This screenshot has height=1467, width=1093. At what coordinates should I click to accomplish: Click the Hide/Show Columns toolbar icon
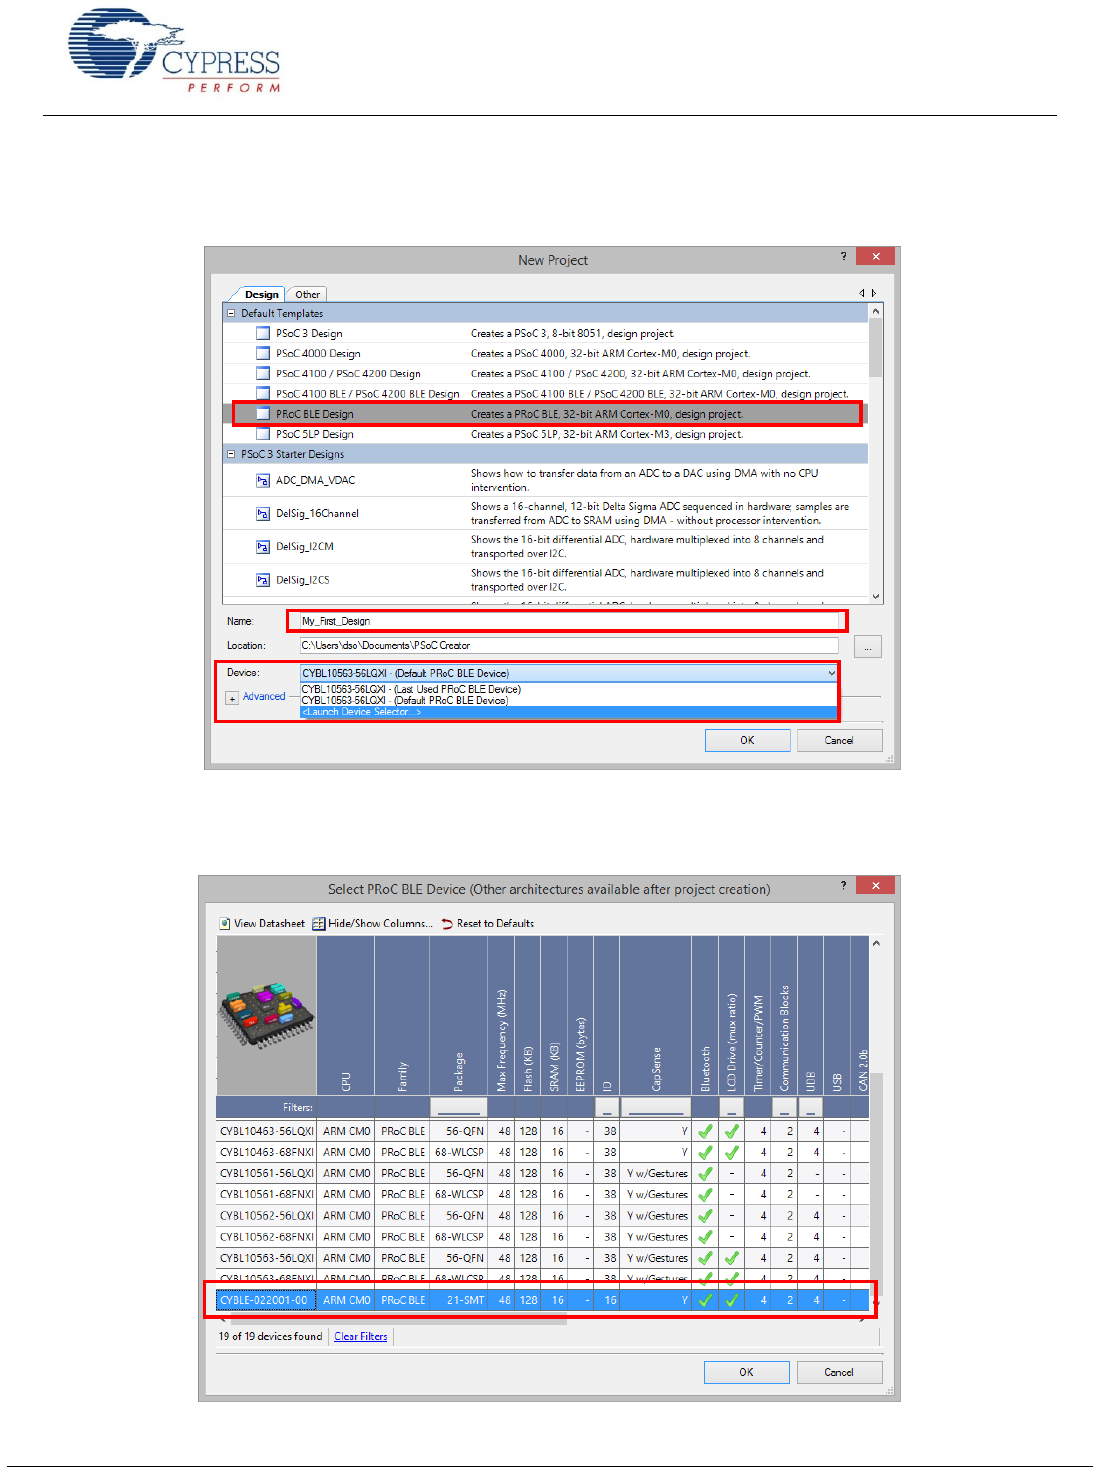[x=319, y=923]
